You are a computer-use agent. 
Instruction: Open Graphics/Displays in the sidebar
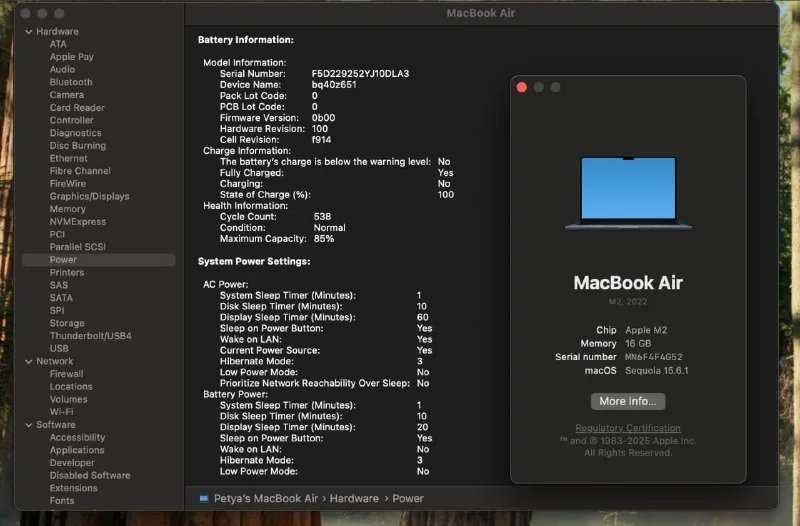click(89, 196)
